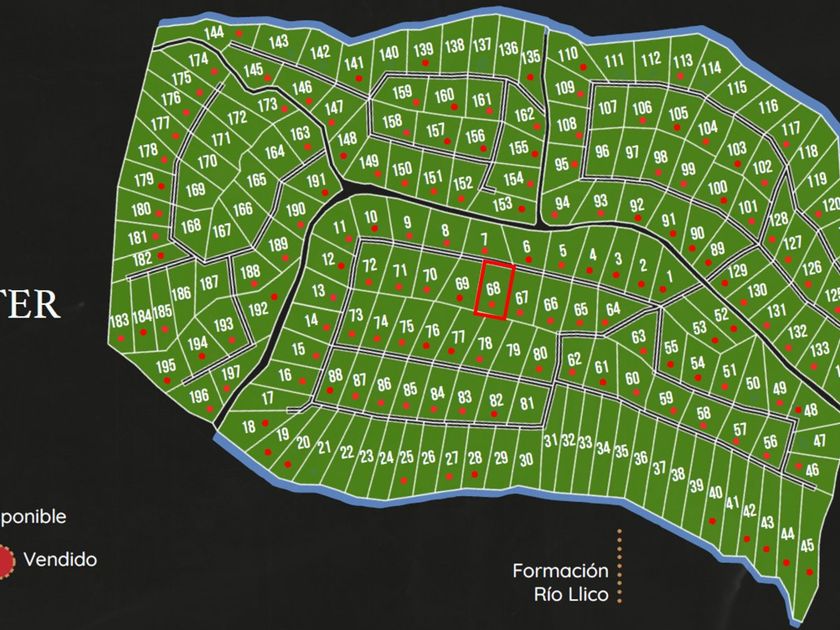This screenshot has width=840, height=630.
Task: Click the Formación Río Llico label
Action: click(560, 582)
